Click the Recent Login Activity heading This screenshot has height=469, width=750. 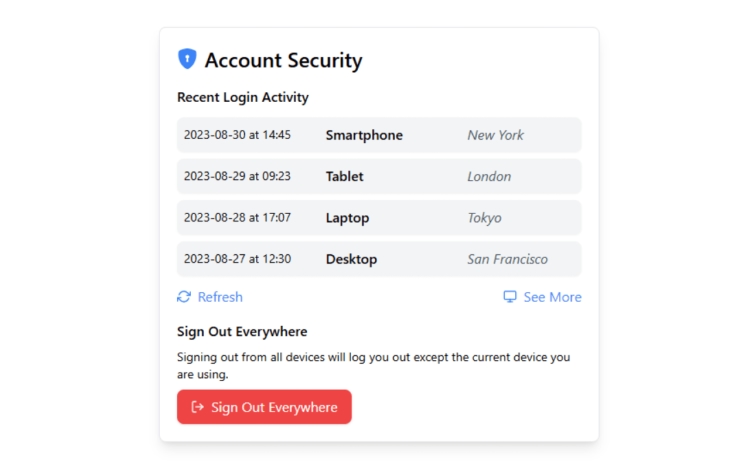tap(243, 97)
